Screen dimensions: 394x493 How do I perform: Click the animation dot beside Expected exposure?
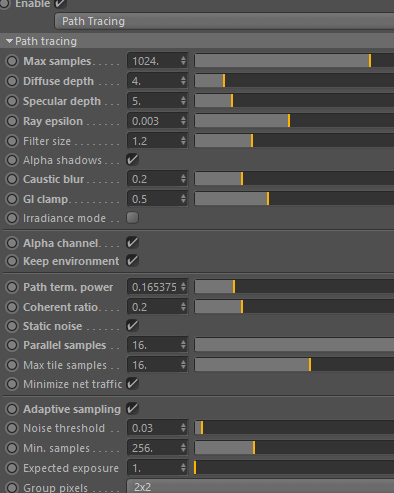click(x=12, y=468)
